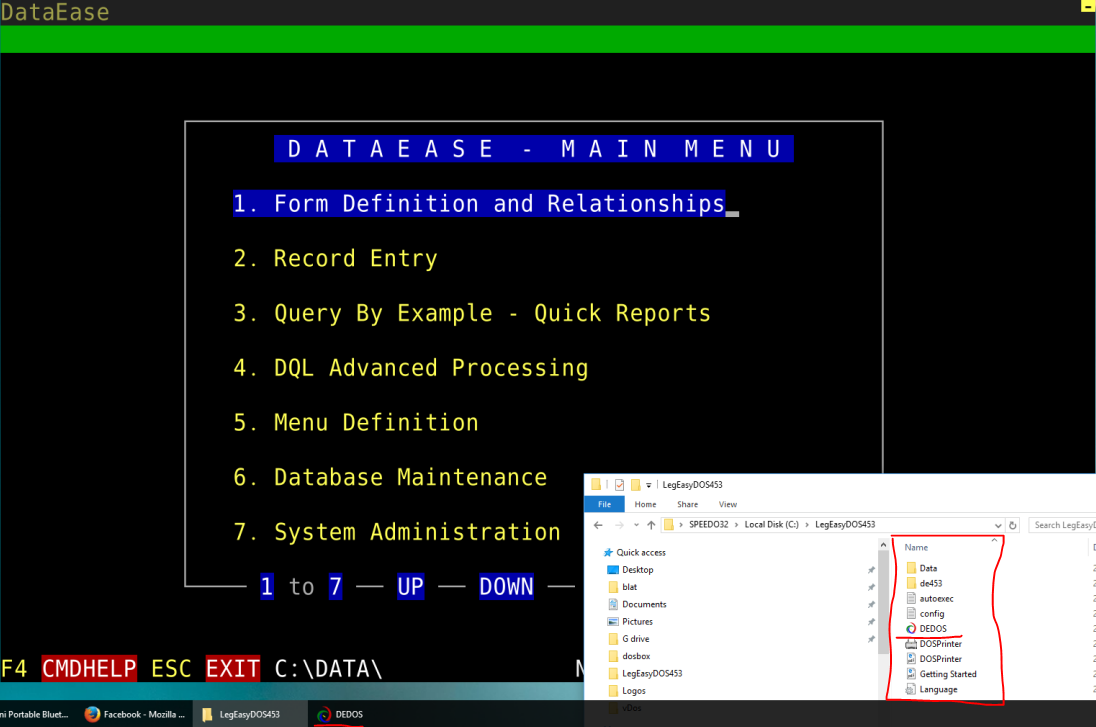Unpin Desktop using its pin icon
This screenshot has height=727, width=1096.
coord(871,570)
